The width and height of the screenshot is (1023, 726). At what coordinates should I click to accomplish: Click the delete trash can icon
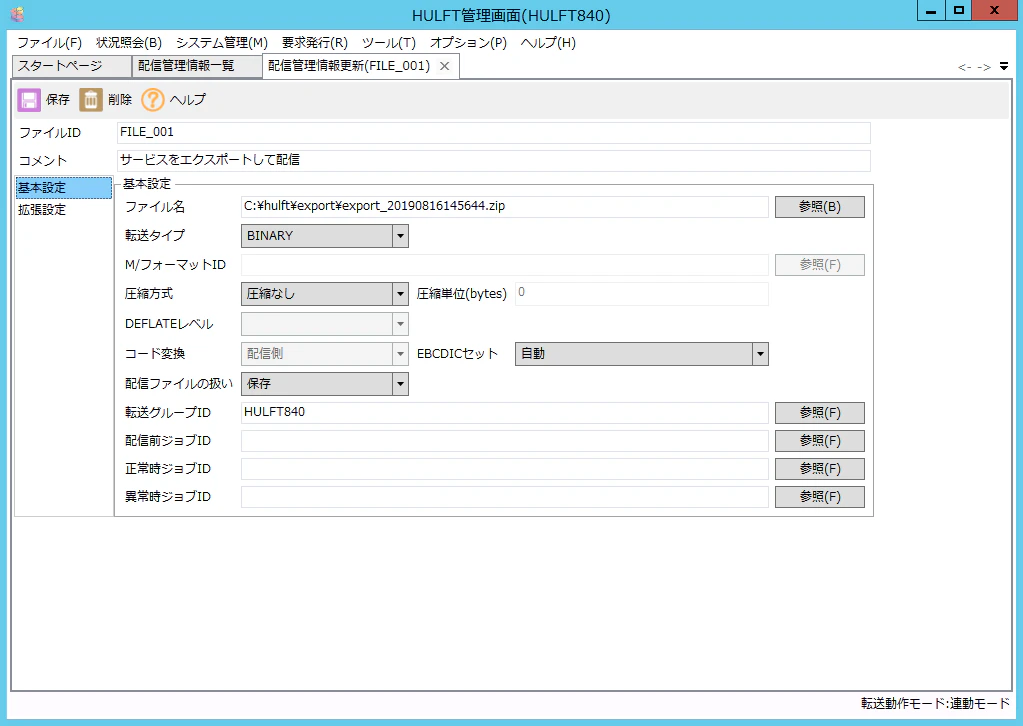click(91, 100)
